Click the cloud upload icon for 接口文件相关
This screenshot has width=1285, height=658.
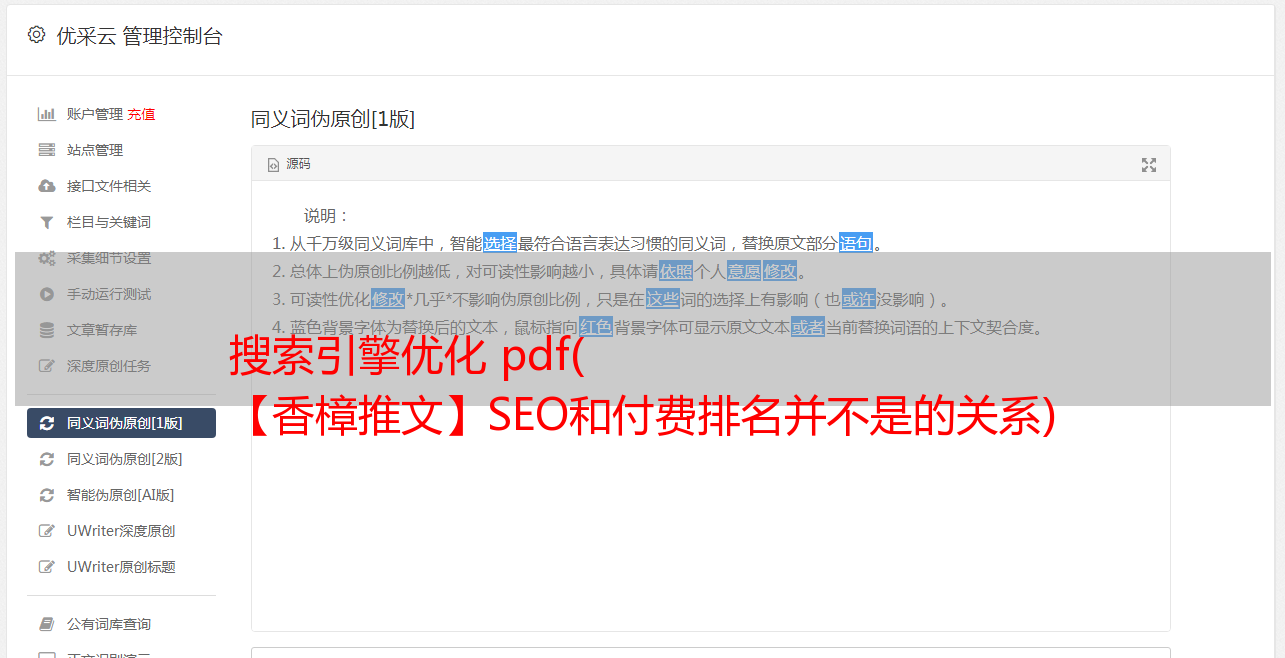coord(46,186)
